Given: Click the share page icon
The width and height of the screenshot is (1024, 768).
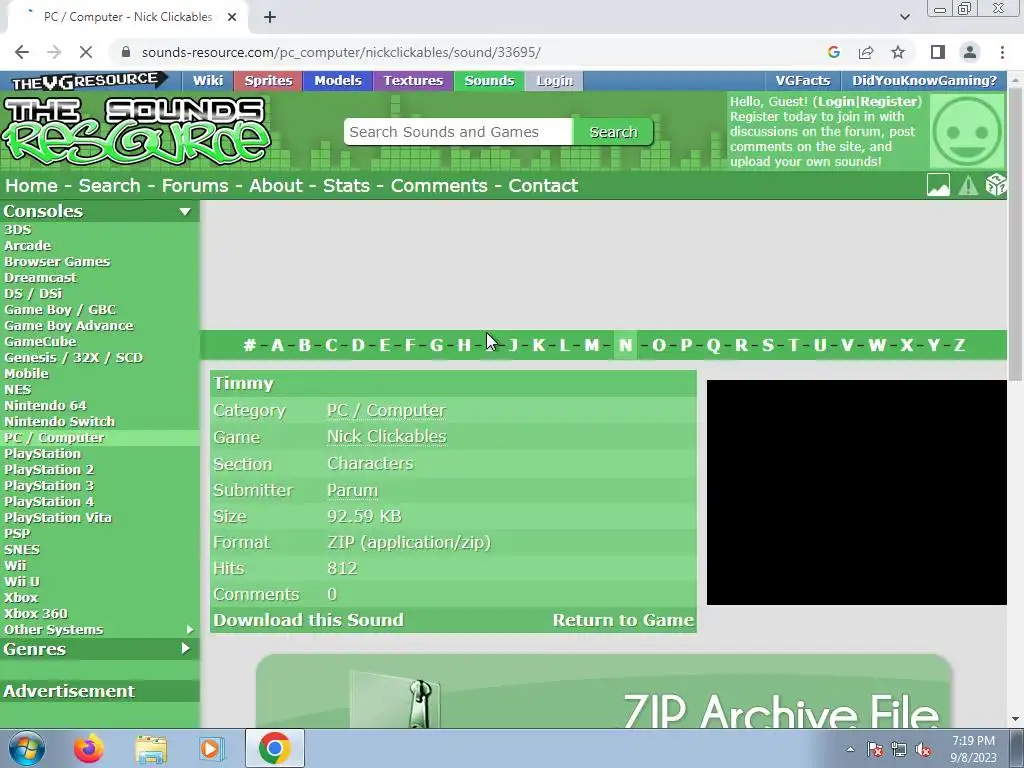Looking at the screenshot, I should 866,52.
